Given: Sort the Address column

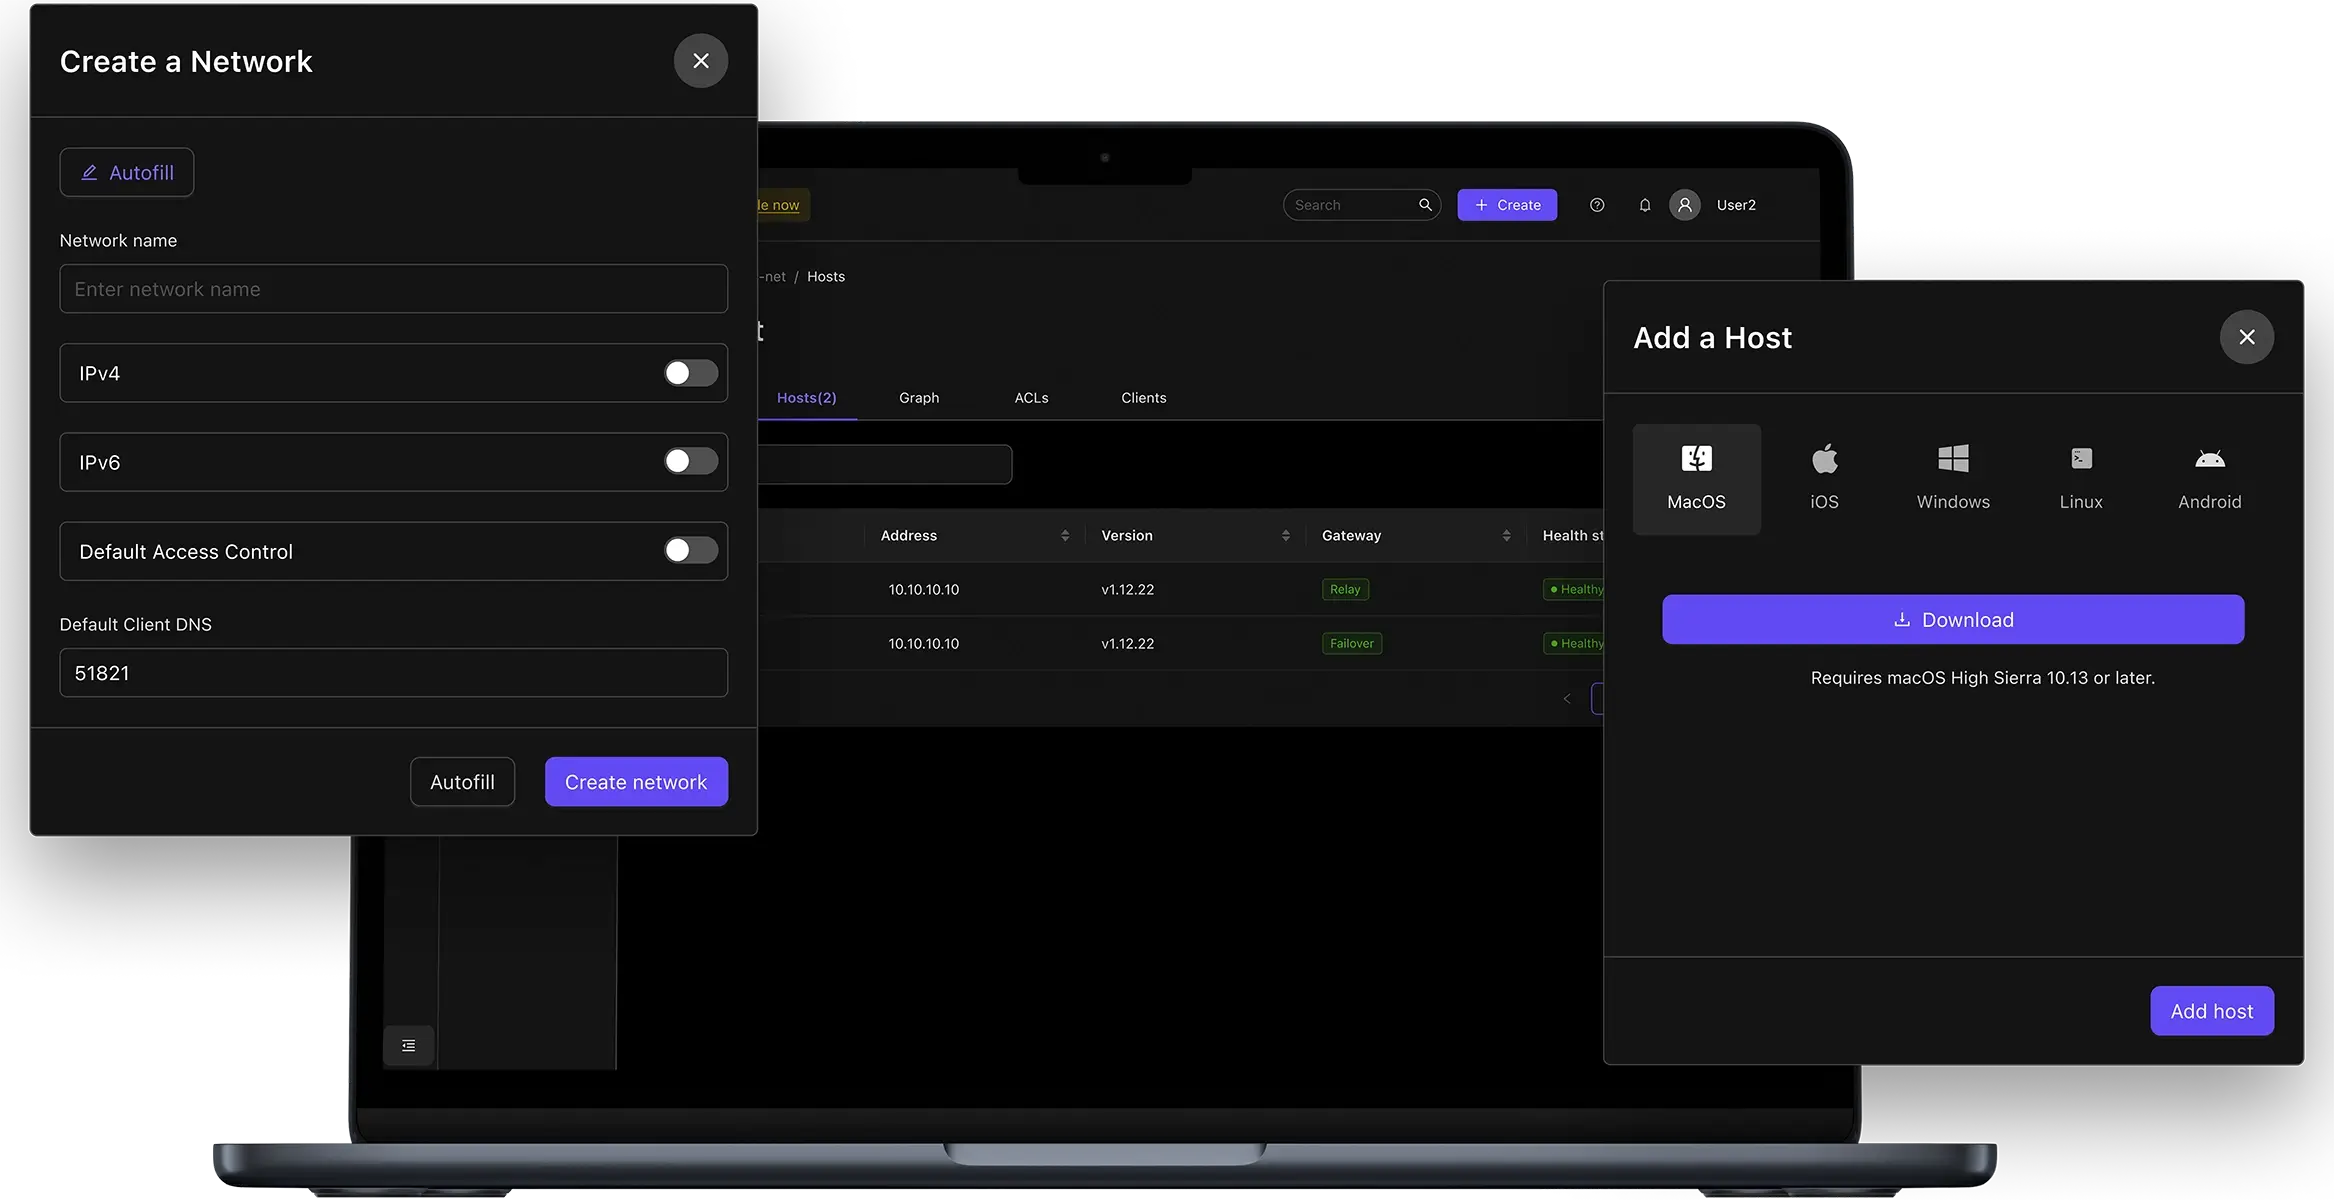Looking at the screenshot, I should (x=1064, y=535).
